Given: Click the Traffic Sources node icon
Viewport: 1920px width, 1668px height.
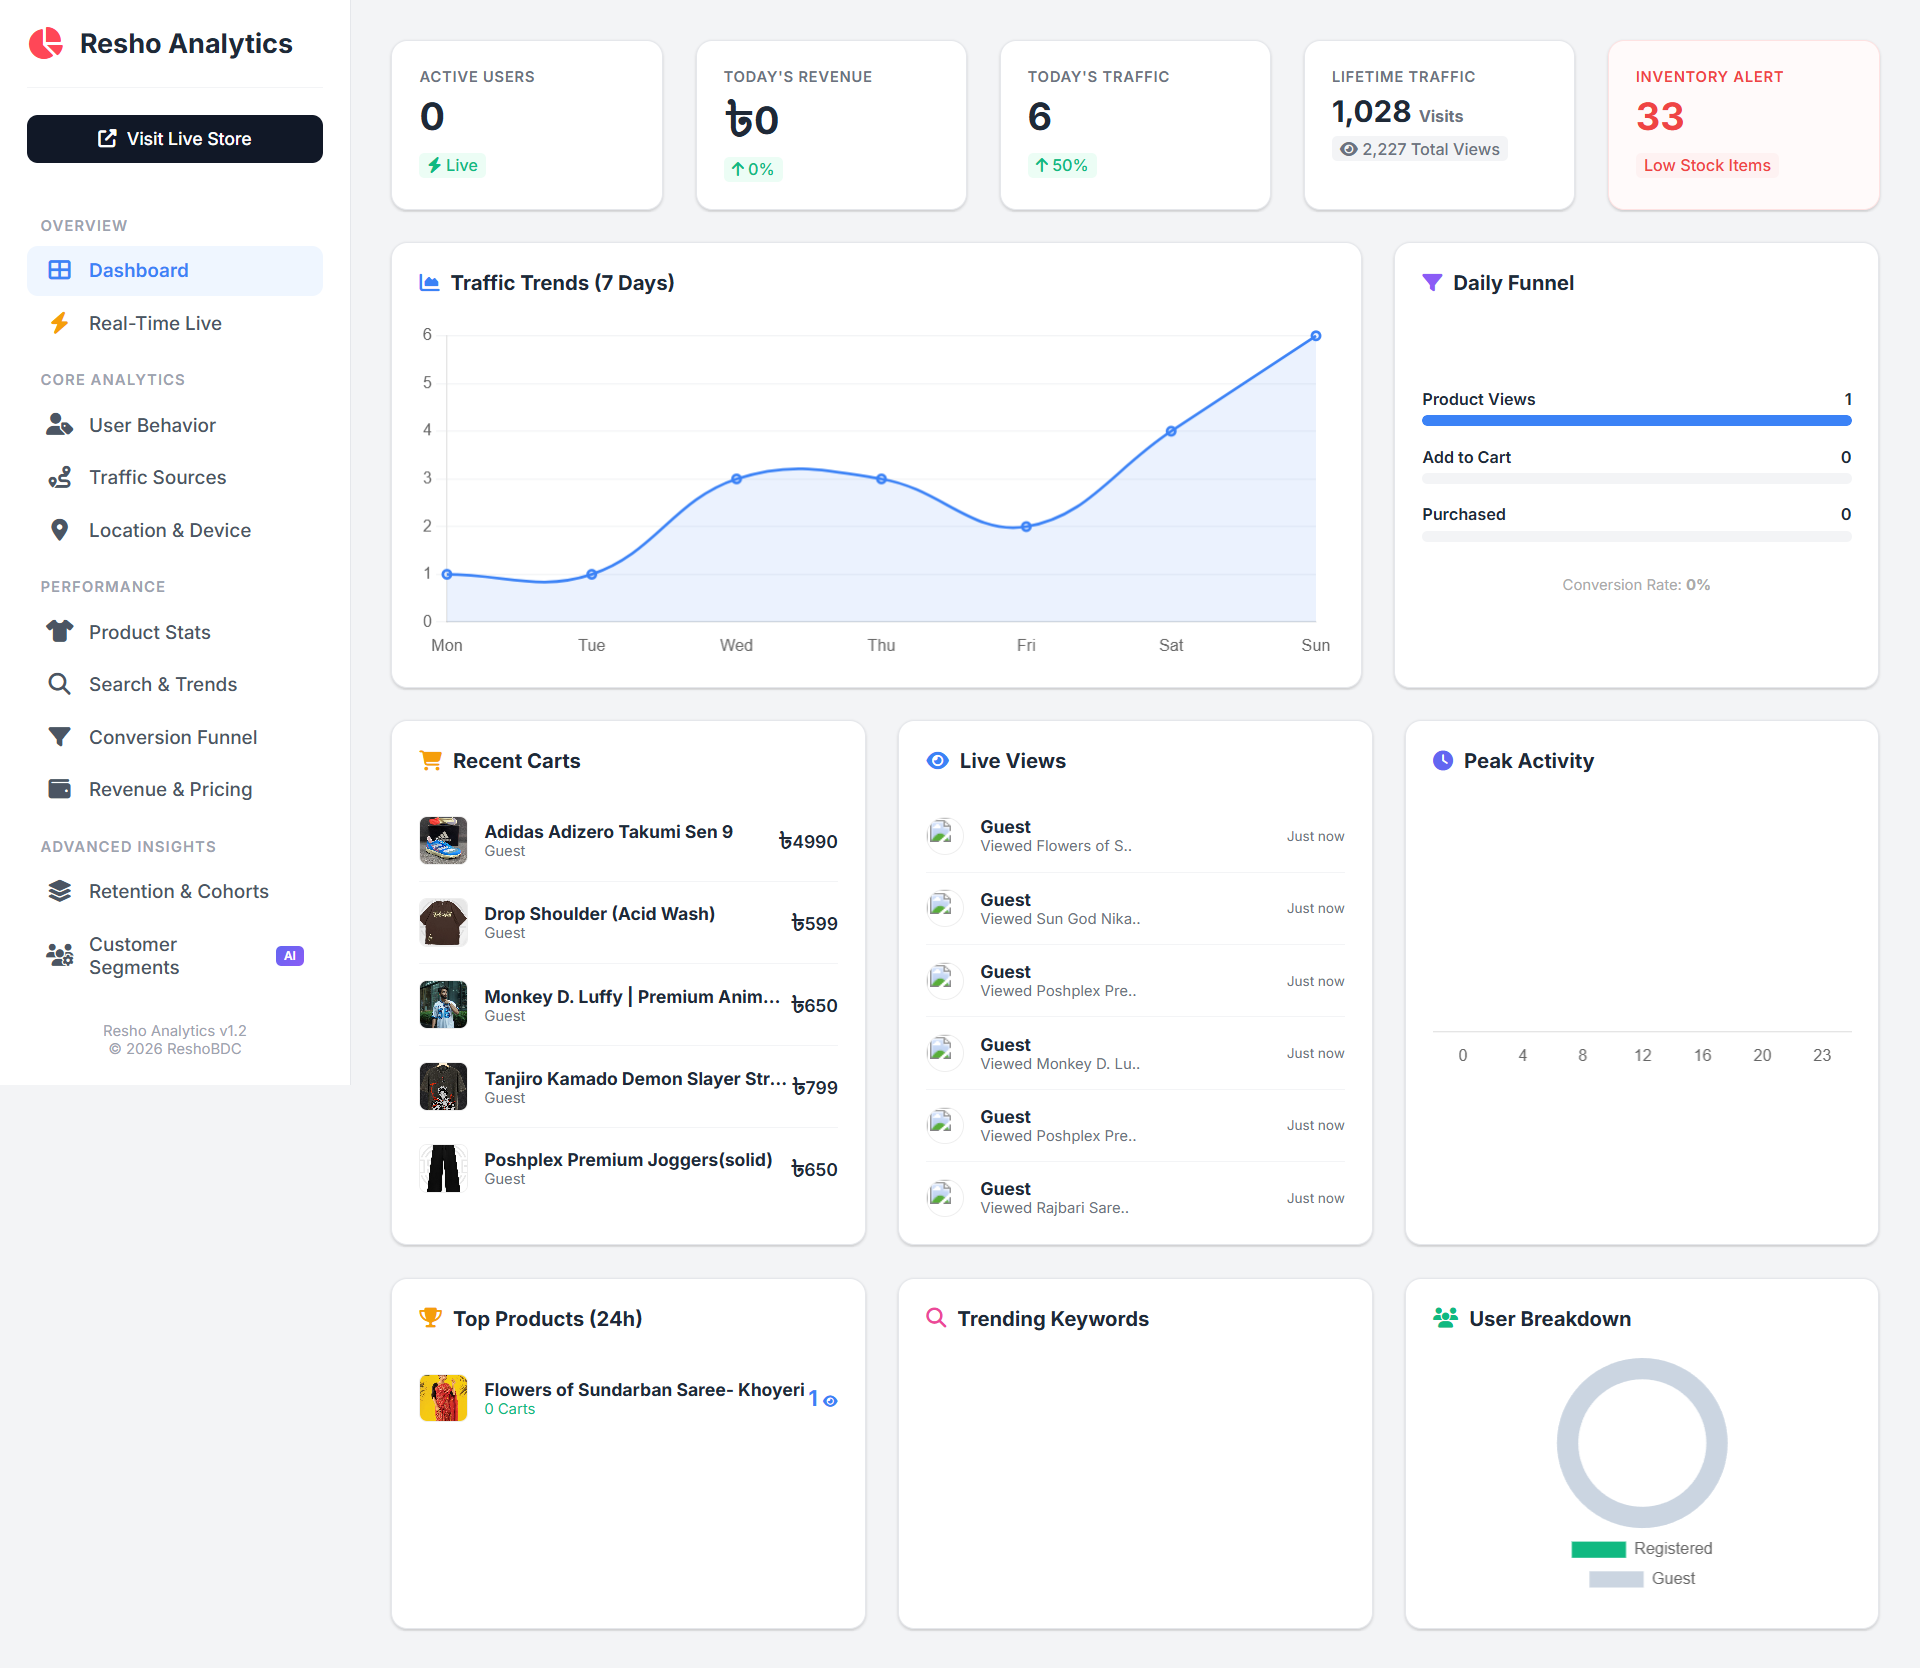Looking at the screenshot, I should tap(60, 477).
